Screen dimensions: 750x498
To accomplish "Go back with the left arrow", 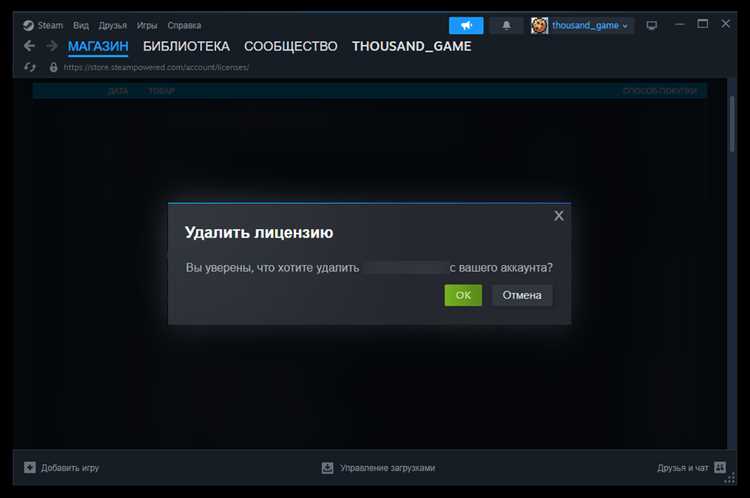I will point(29,46).
